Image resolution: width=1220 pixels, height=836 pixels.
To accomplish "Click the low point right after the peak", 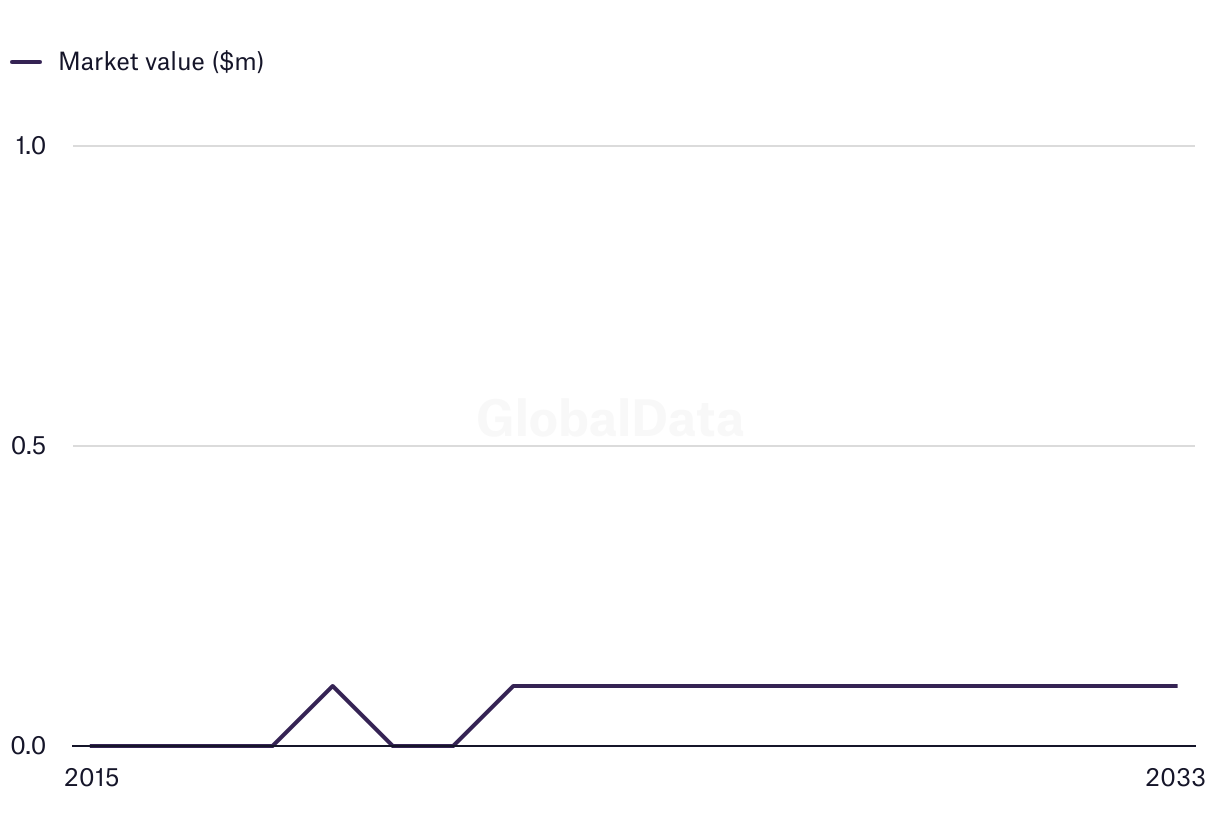I will tap(392, 745).
